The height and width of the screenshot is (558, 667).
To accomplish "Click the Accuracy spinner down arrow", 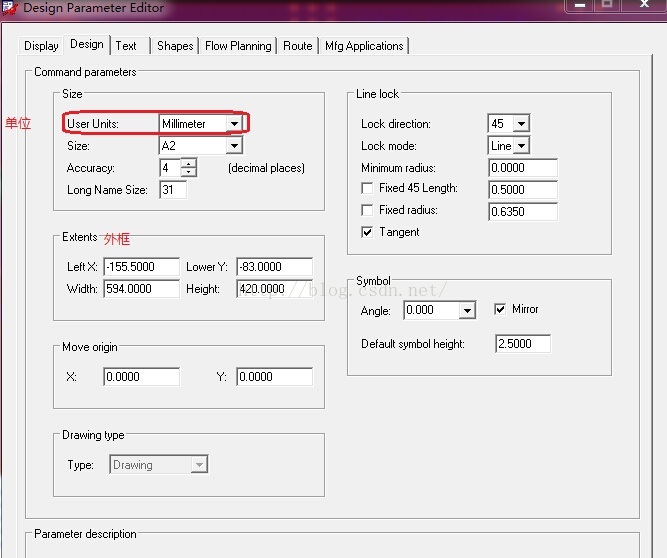I will (188, 173).
